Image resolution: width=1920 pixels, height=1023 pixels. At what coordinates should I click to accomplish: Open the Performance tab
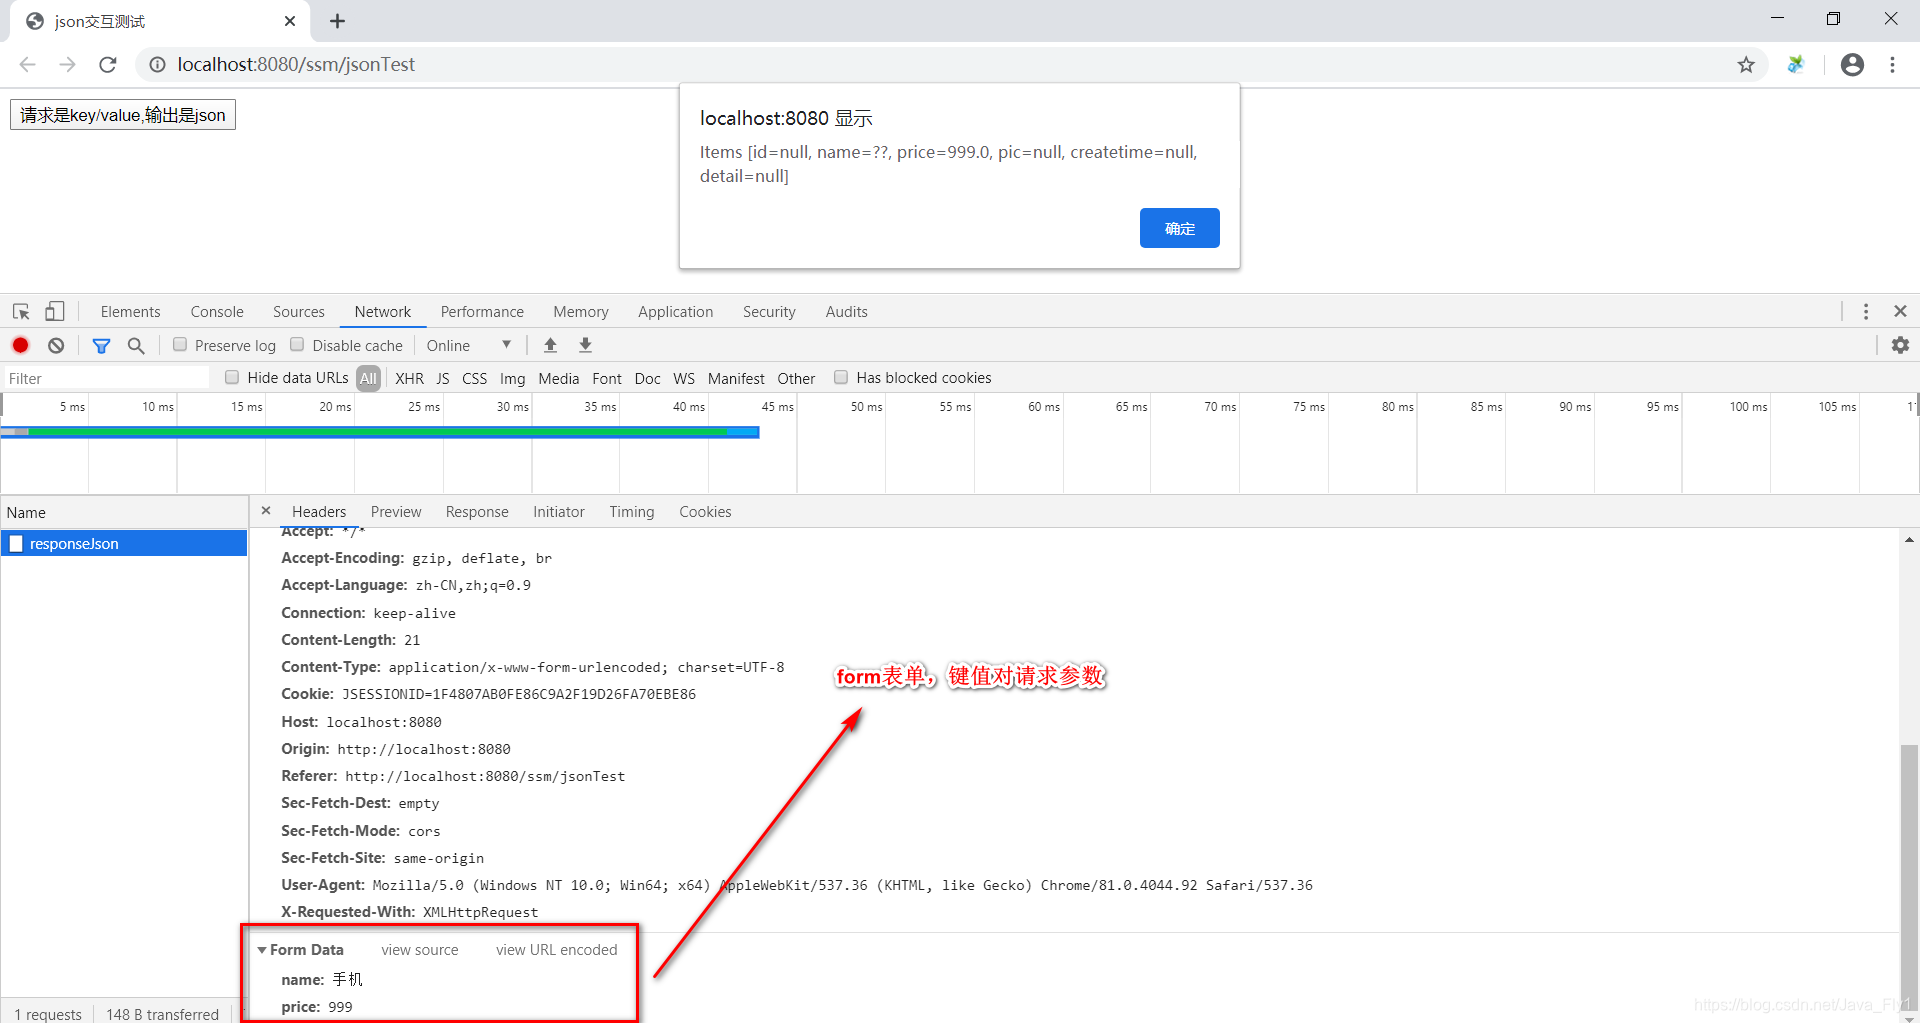[x=482, y=312]
